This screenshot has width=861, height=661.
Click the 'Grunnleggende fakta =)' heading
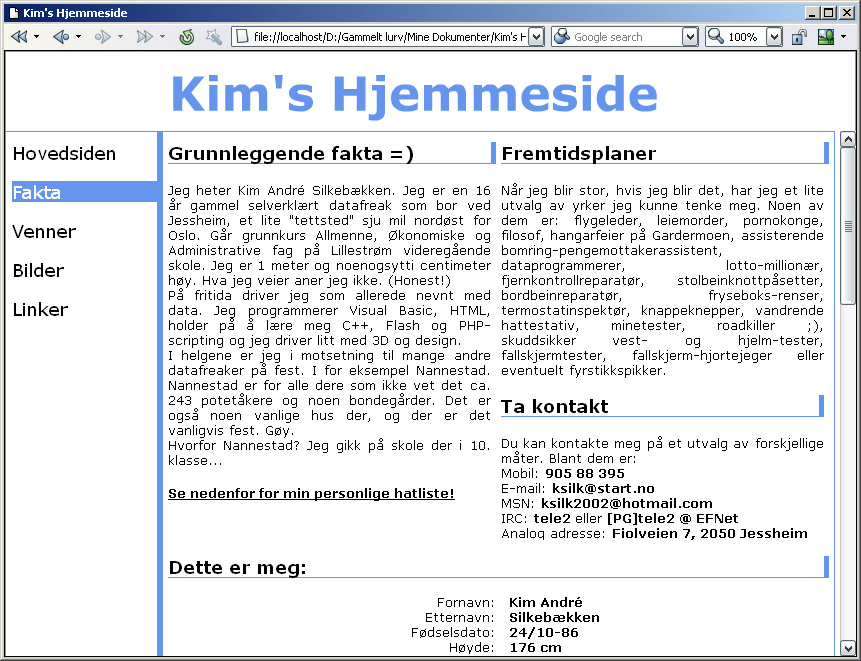tap(291, 153)
